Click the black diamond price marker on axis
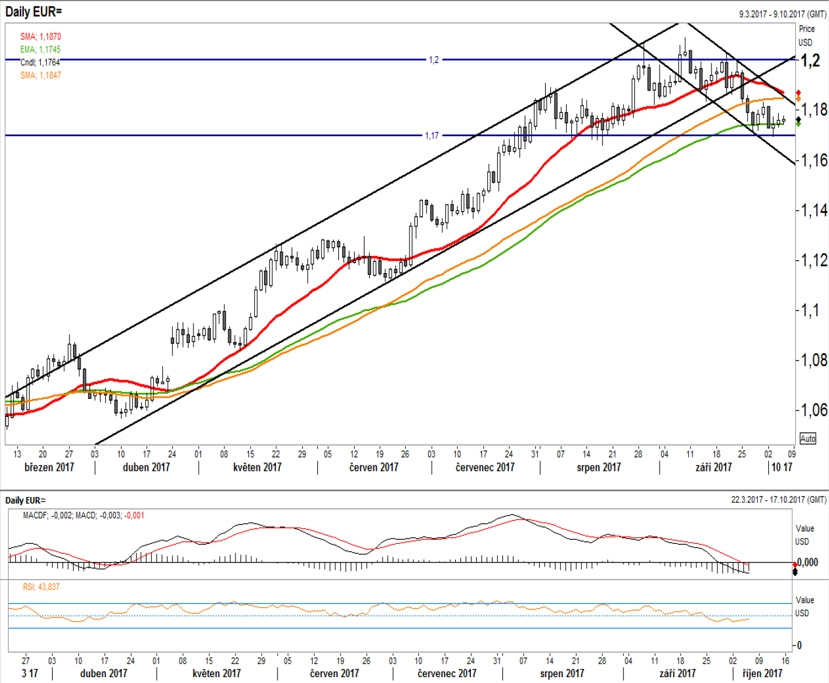 pos(798,120)
